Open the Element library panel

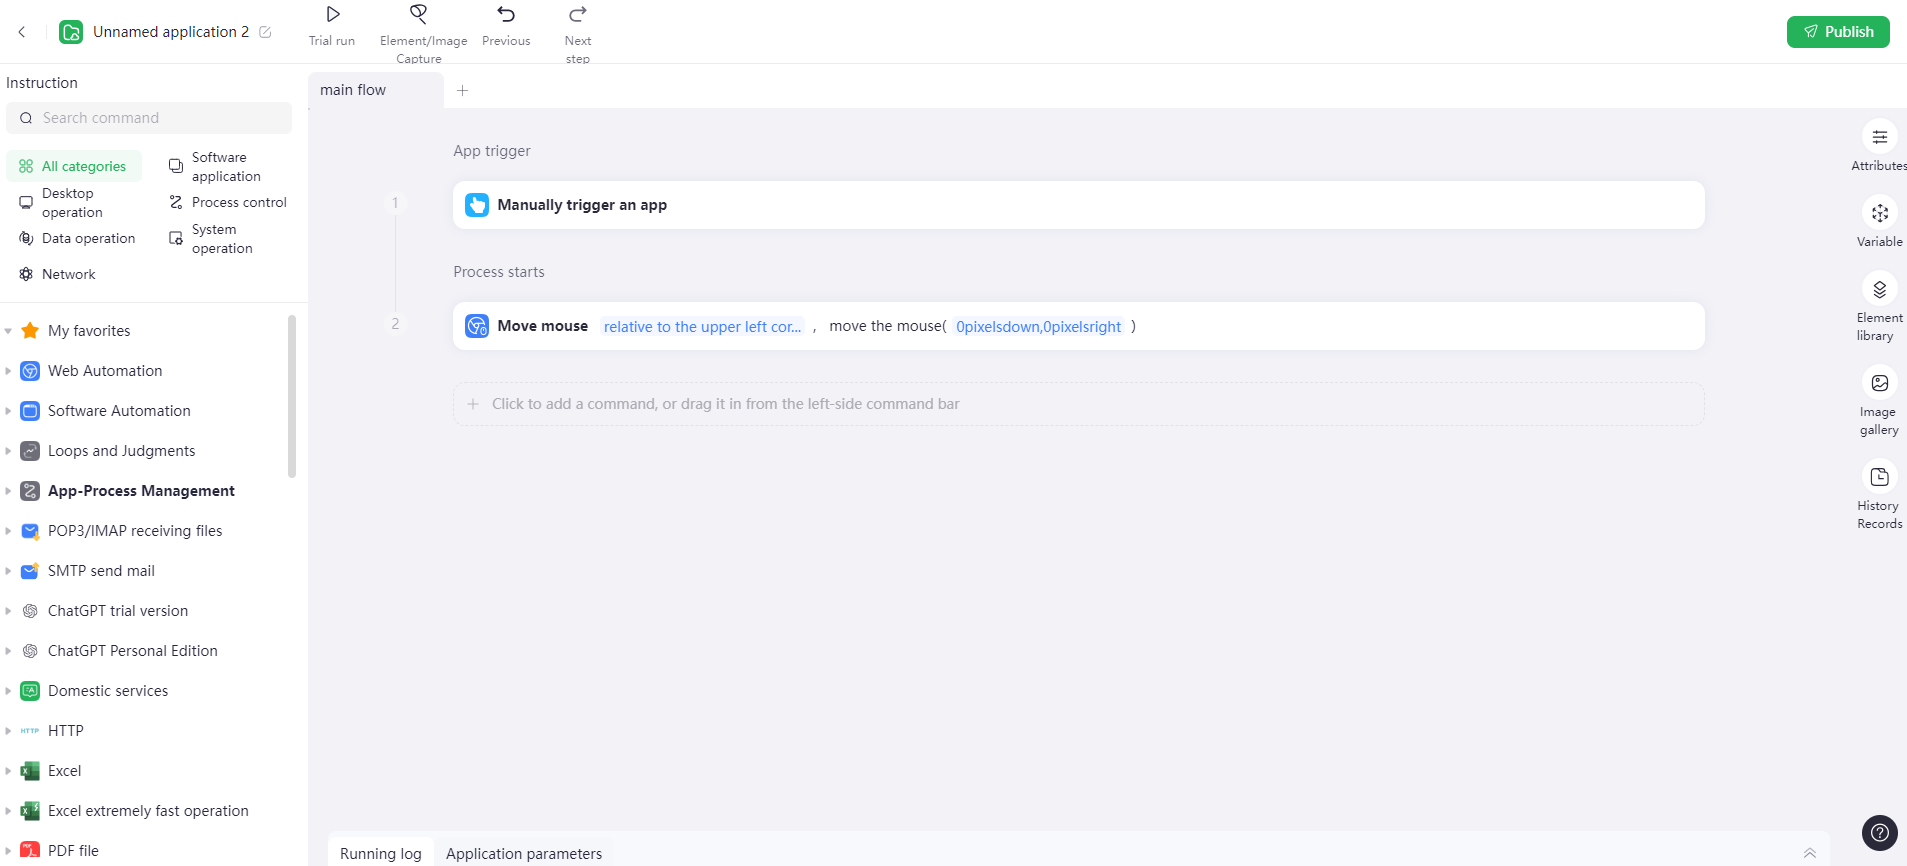click(1879, 307)
